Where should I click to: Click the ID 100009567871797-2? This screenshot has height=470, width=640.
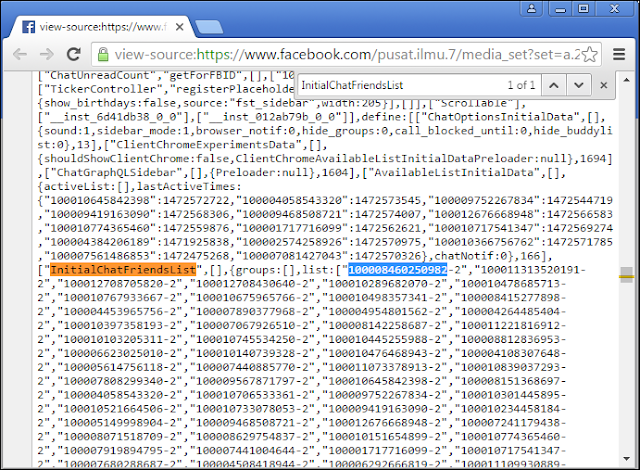pyautogui.click(x=252, y=381)
